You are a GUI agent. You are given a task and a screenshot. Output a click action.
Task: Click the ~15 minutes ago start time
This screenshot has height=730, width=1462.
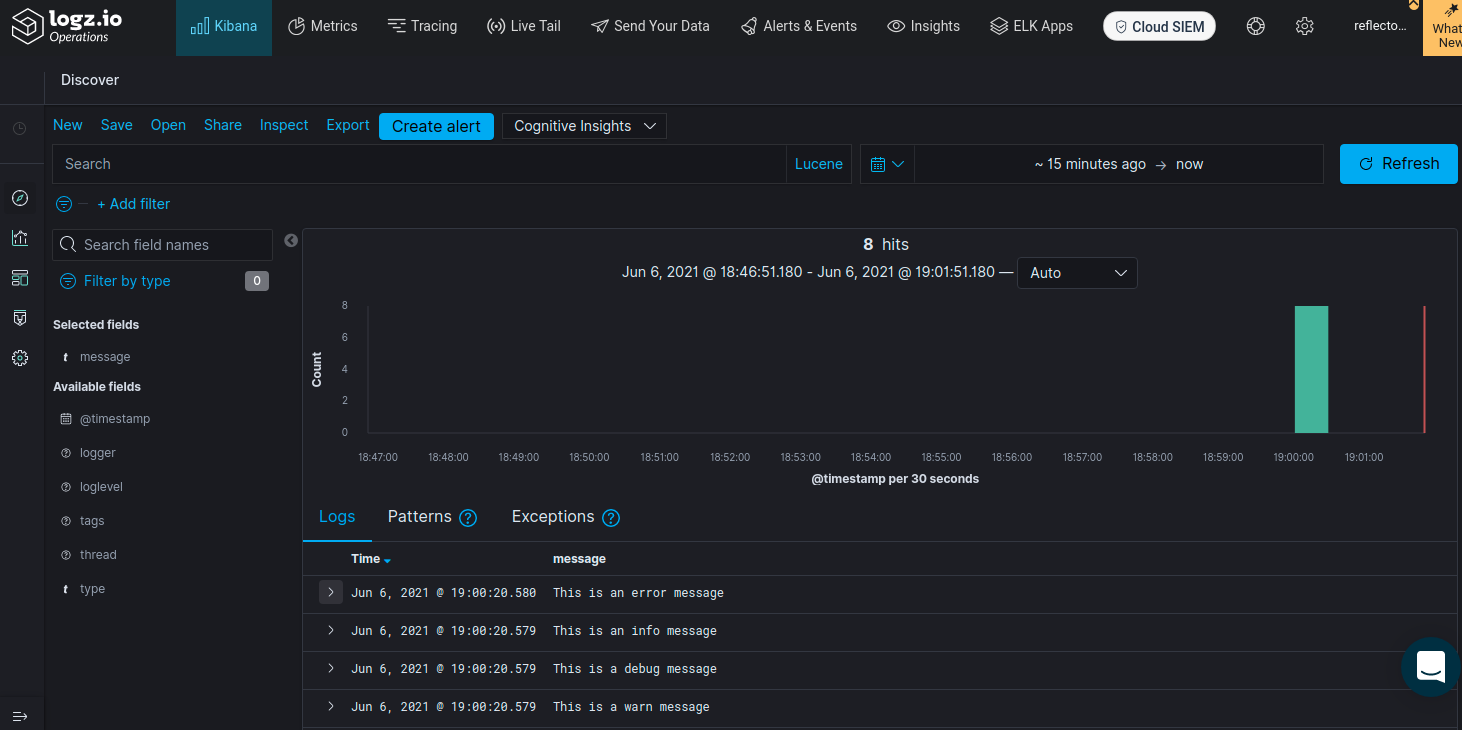pyautogui.click(x=1090, y=164)
